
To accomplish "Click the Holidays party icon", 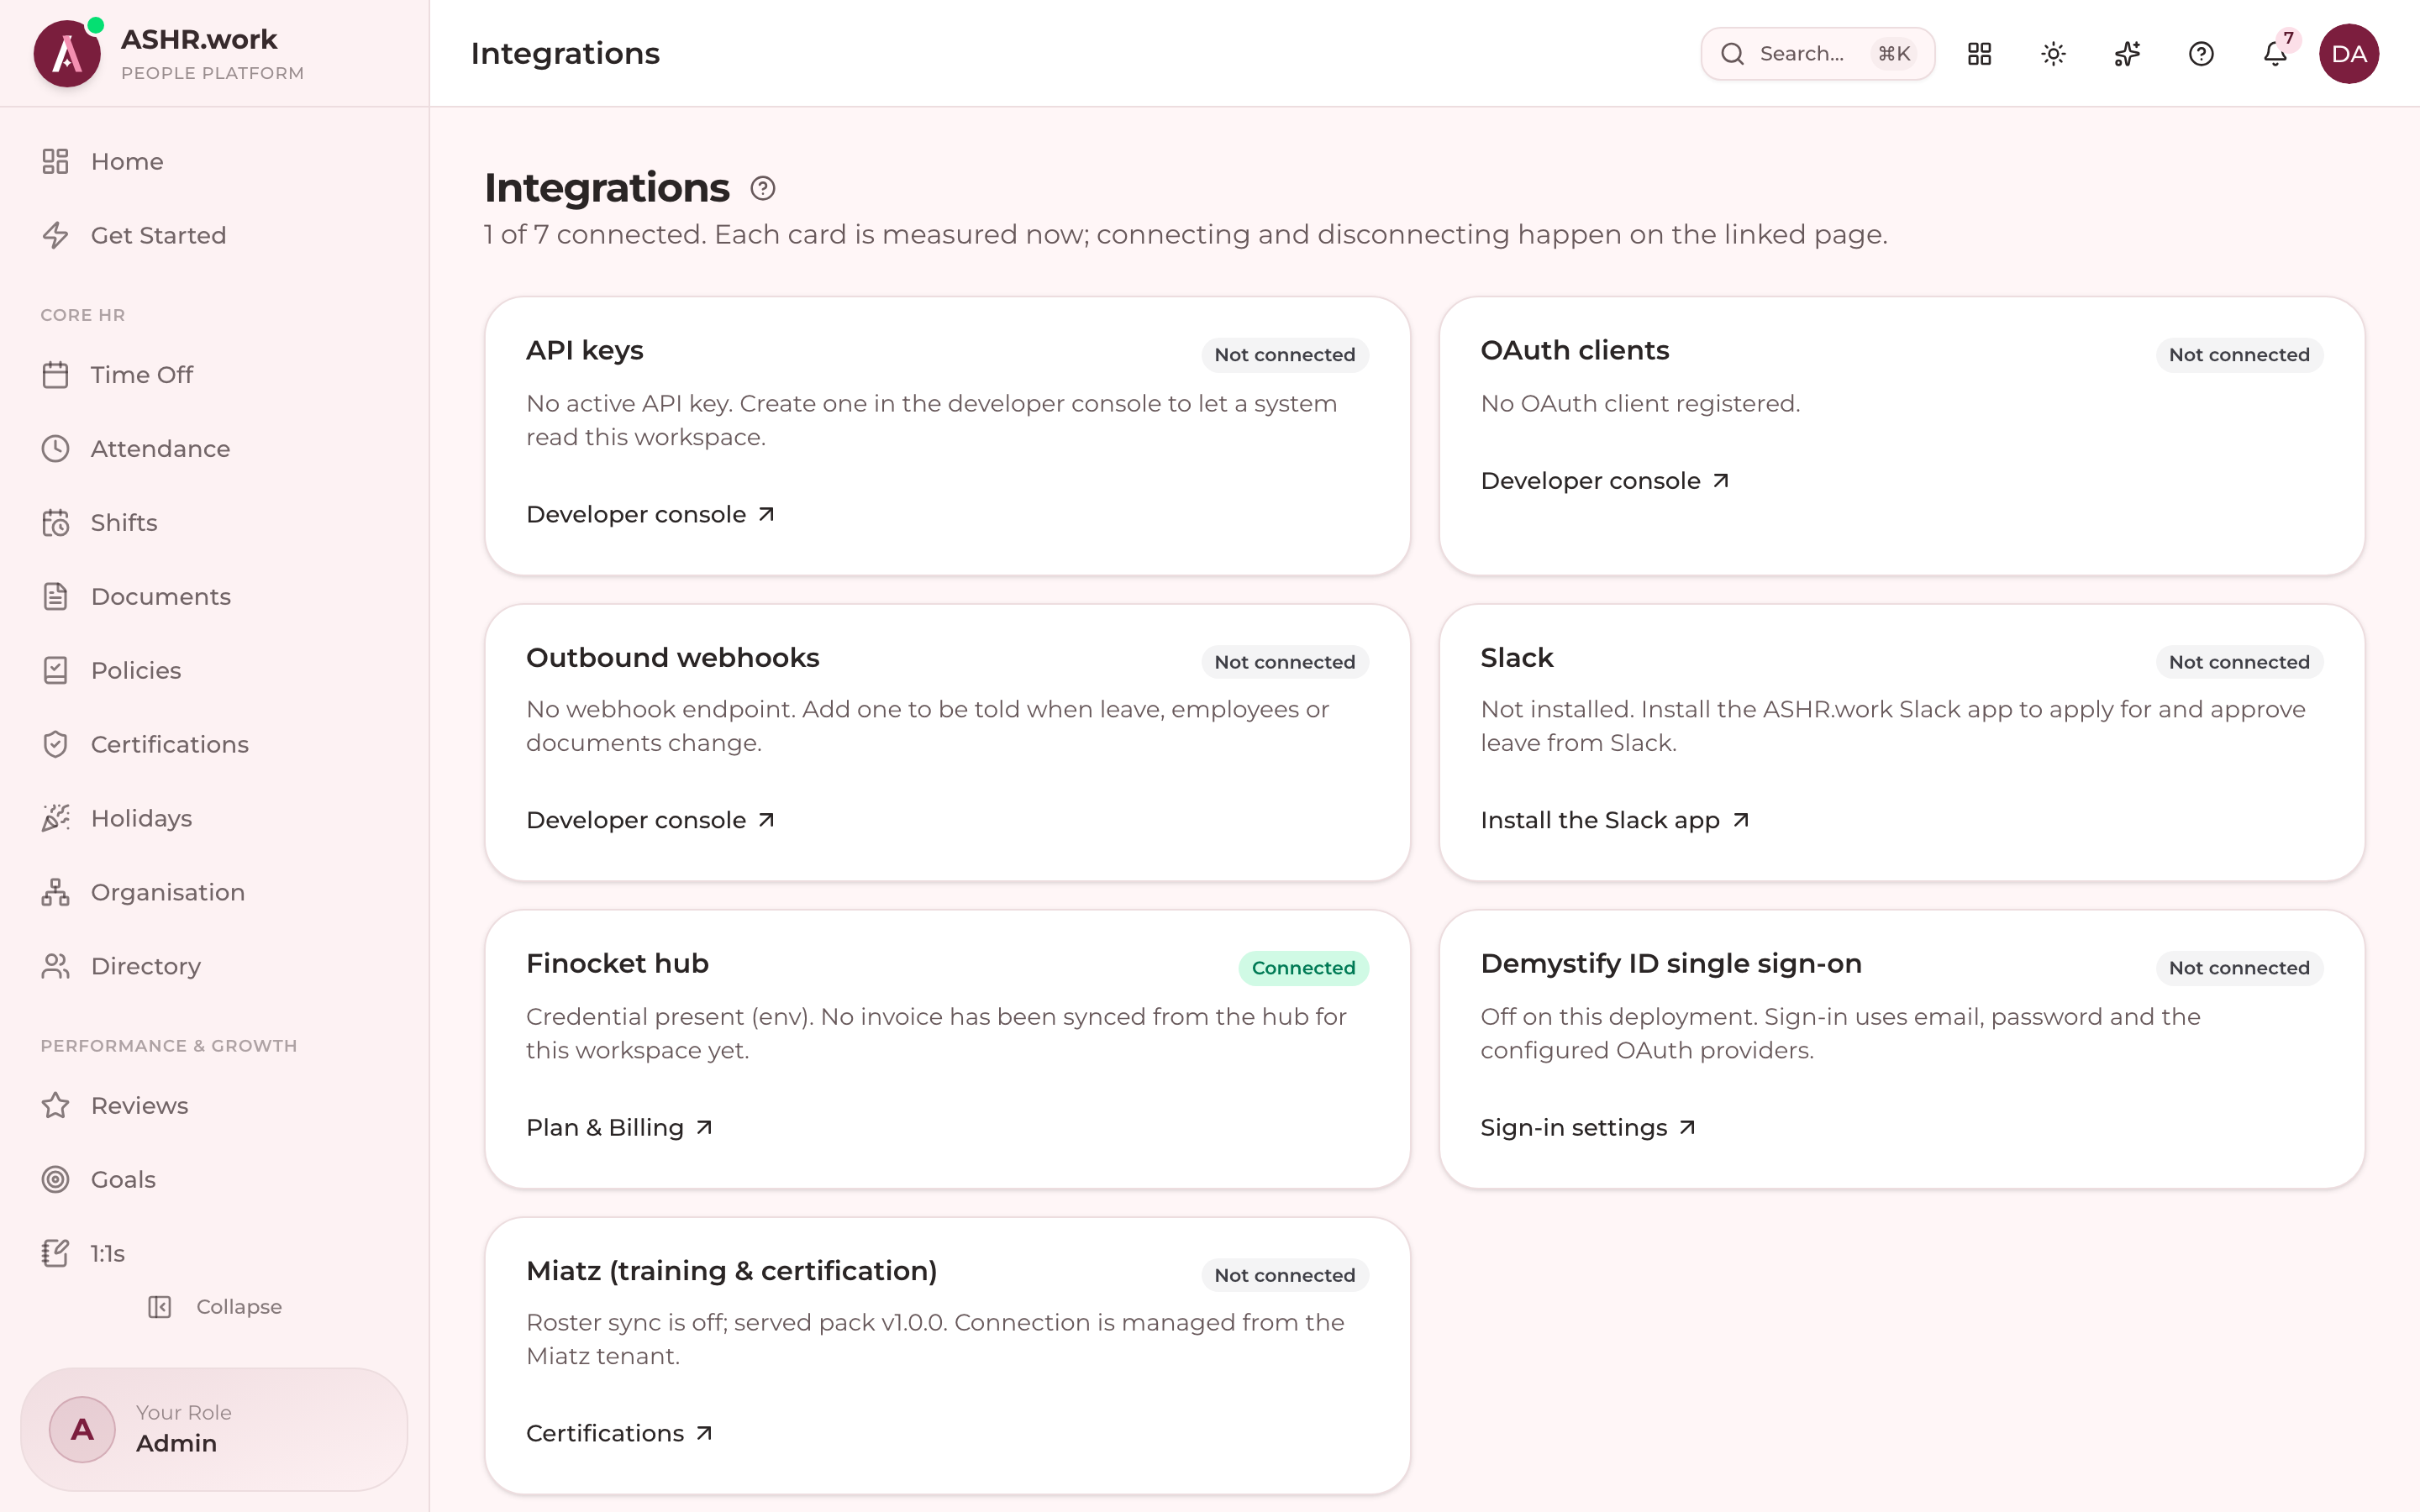I will (55, 819).
